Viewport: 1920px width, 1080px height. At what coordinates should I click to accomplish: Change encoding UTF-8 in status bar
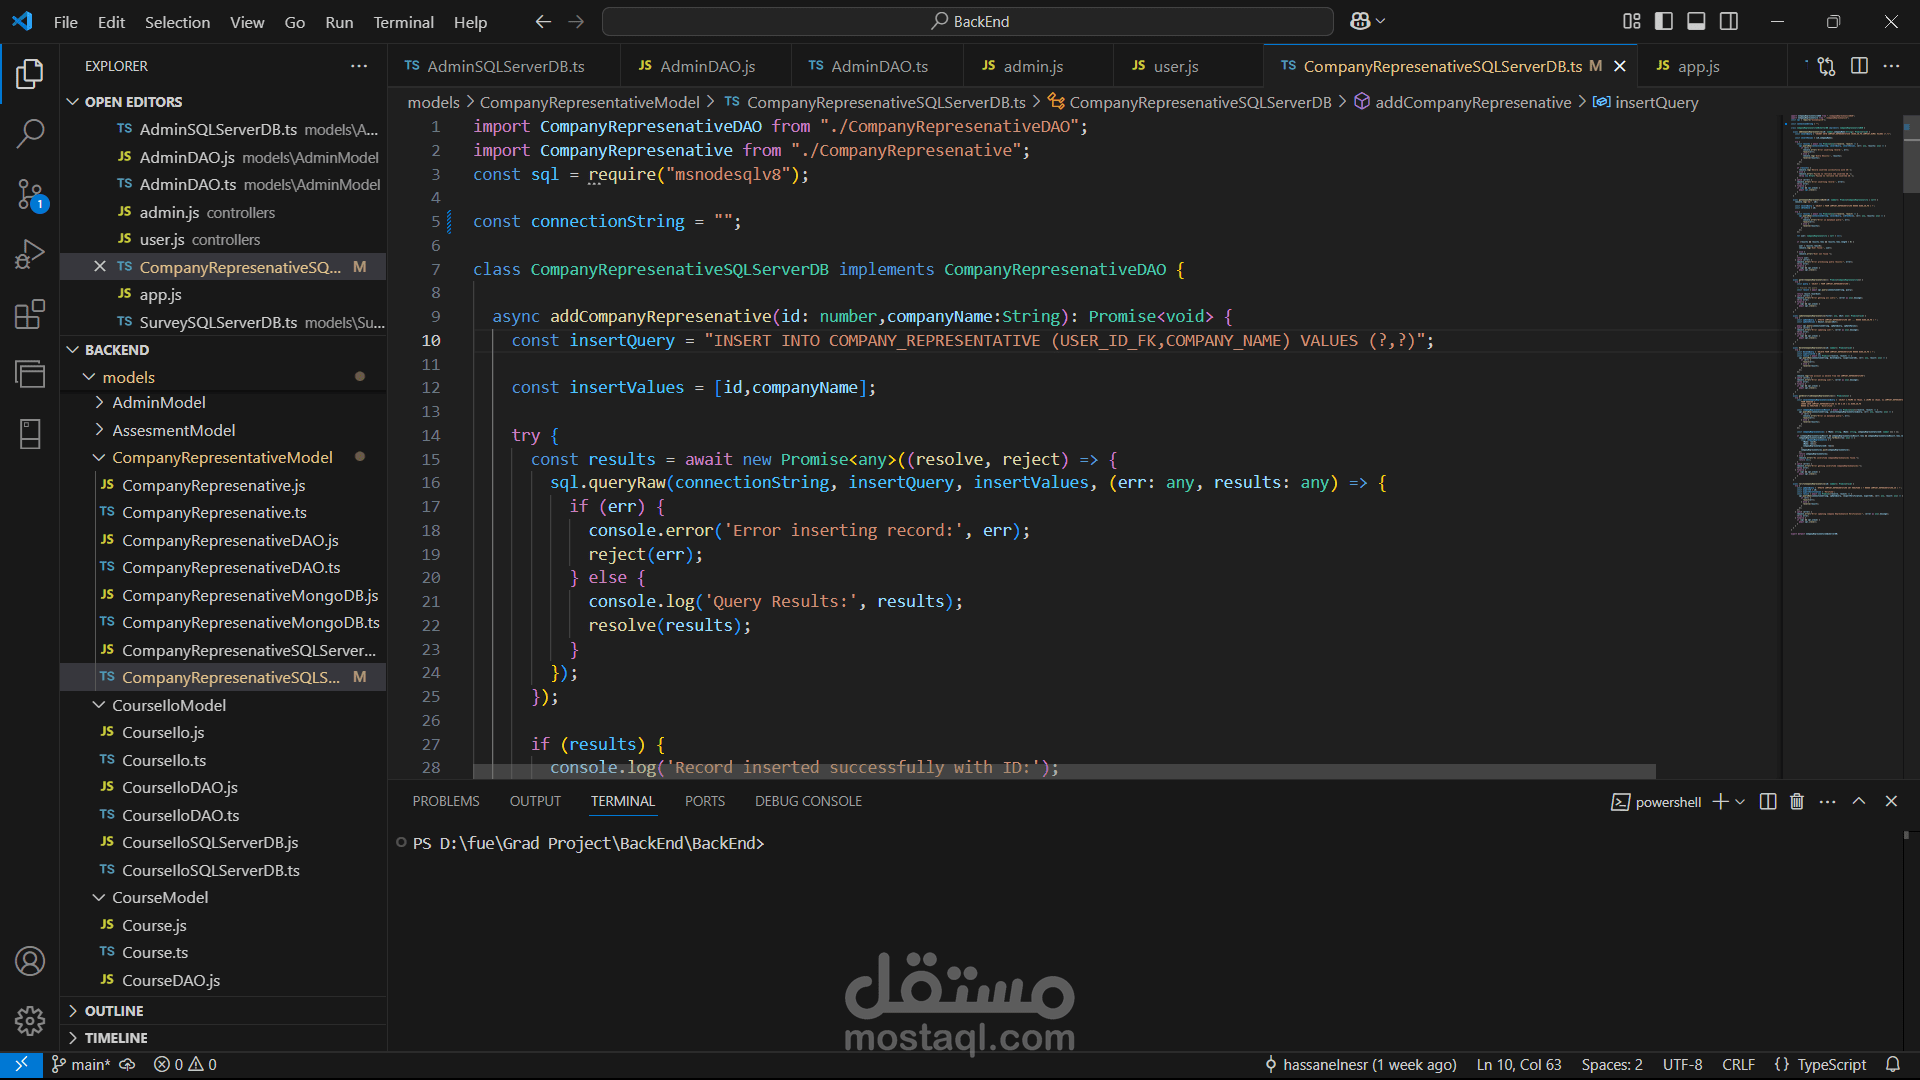click(1682, 1065)
